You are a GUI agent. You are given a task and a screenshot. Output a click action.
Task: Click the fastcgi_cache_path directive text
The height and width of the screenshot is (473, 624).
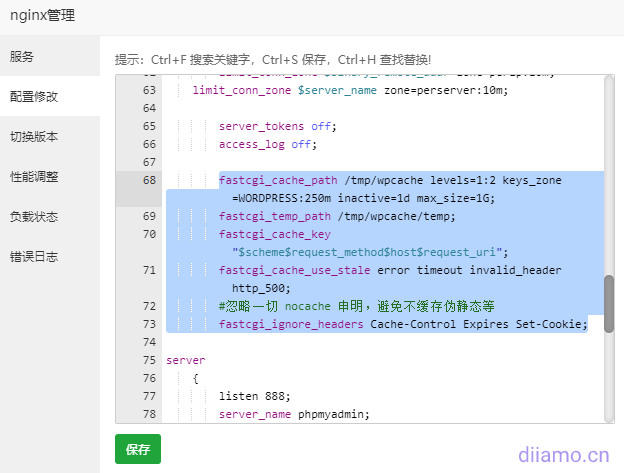[280, 180]
